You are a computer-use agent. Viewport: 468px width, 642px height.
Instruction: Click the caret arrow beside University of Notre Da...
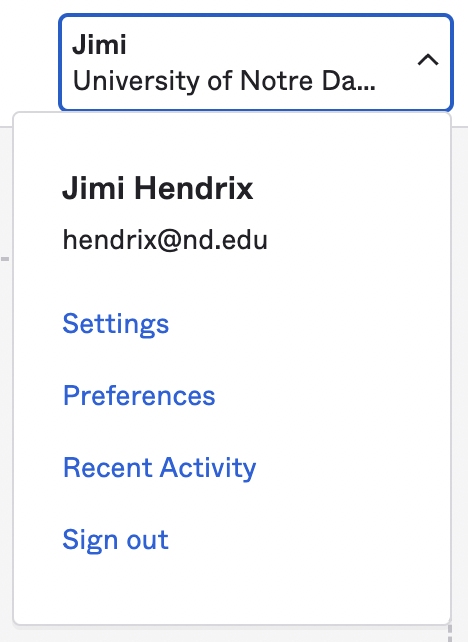click(x=428, y=61)
